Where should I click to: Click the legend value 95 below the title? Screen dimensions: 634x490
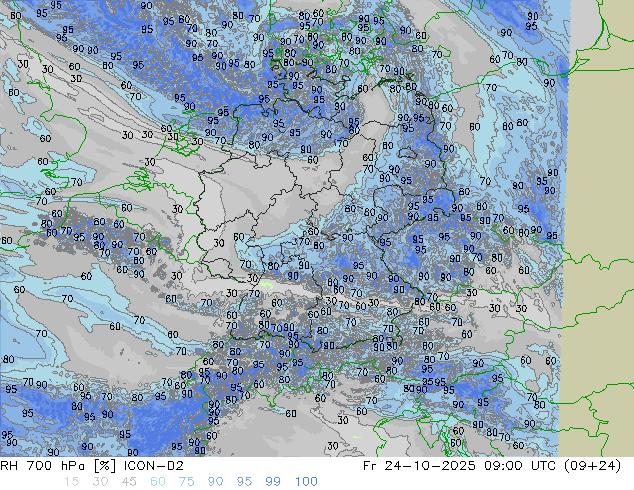(x=244, y=482)
